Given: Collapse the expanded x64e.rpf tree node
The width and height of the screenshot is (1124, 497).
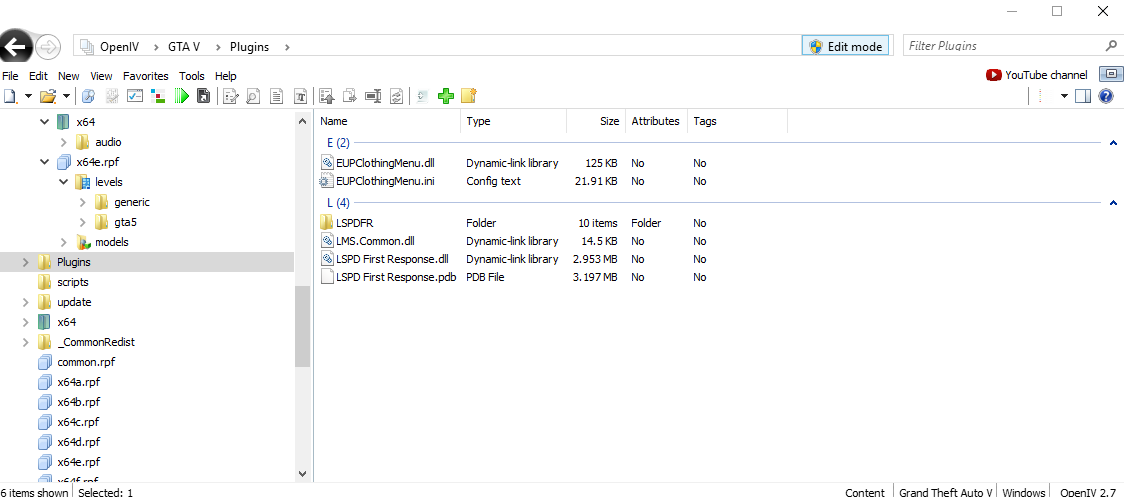Looking at the screenshot, I should click(45, 162).
